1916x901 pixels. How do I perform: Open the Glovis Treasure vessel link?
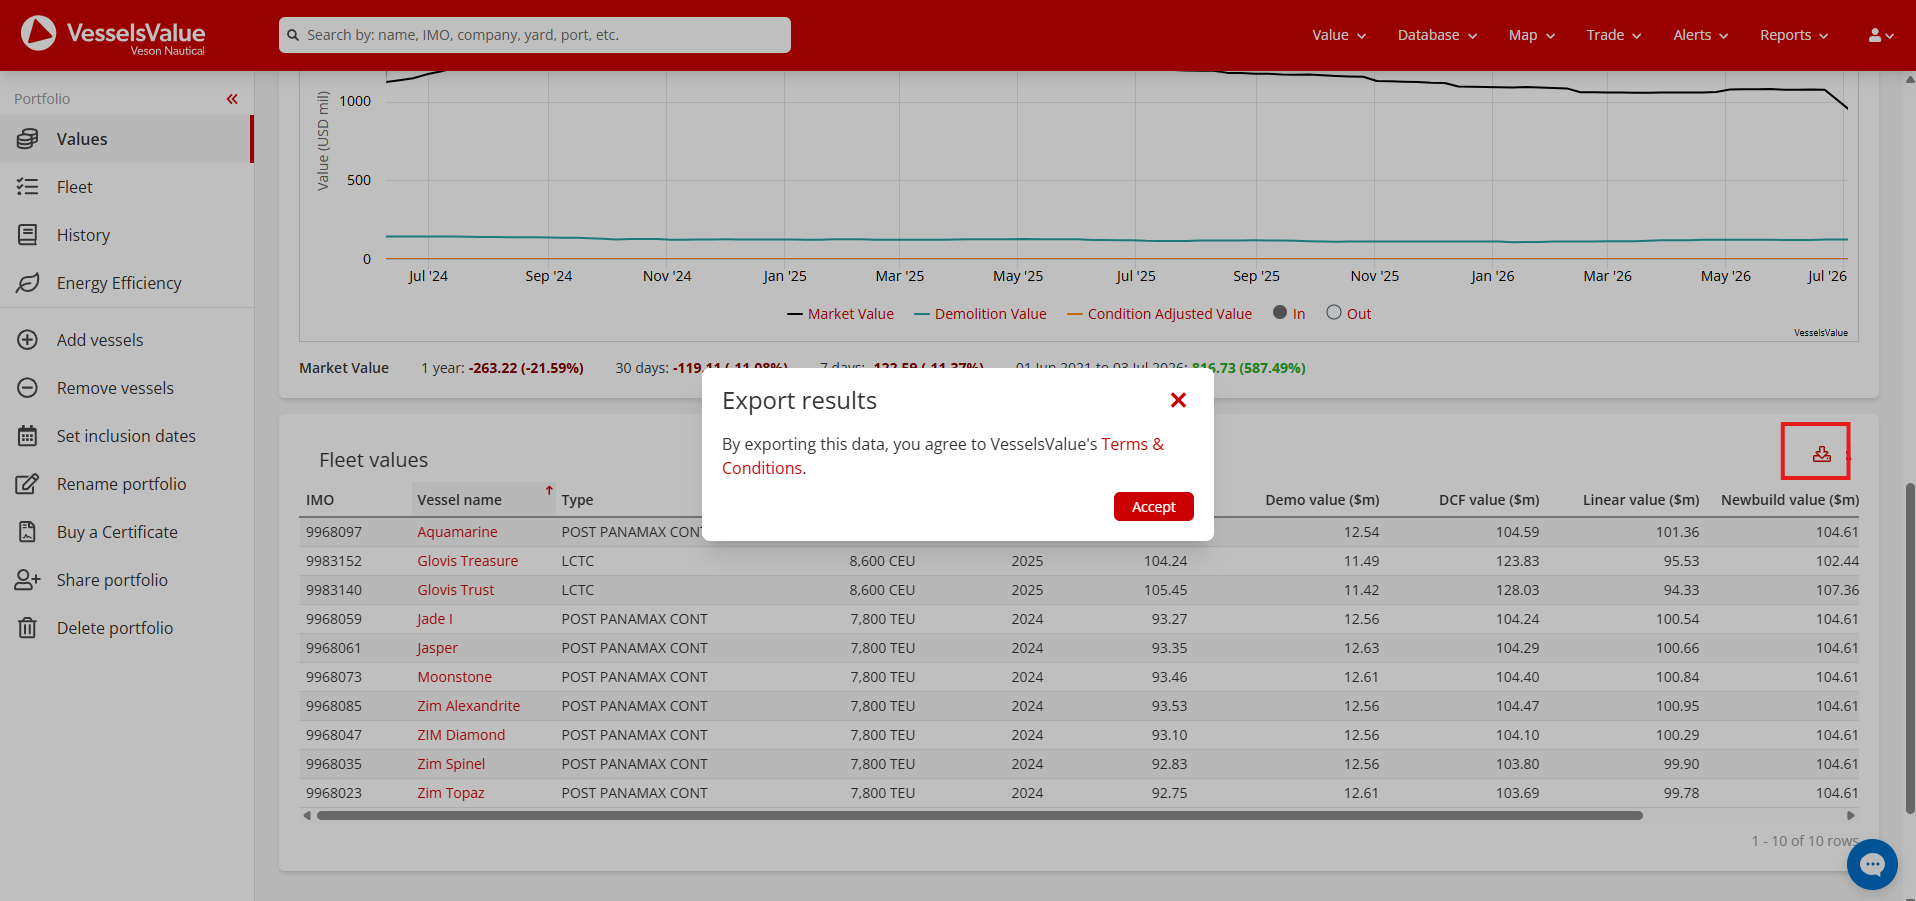[467, 561]
